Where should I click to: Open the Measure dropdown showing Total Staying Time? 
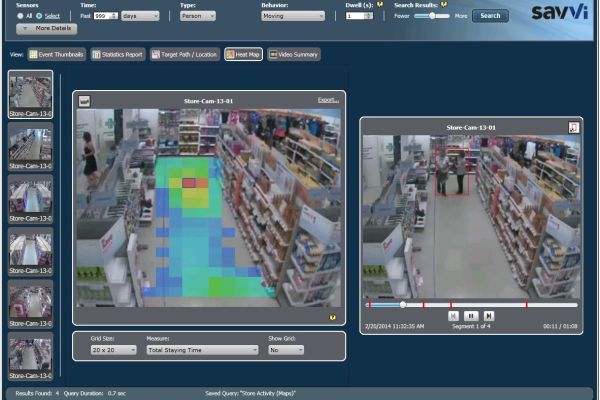(x=202, y=350)
